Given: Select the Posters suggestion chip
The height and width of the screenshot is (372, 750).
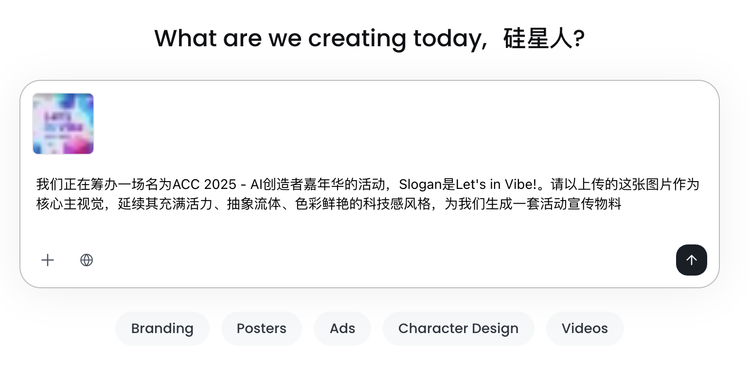Looking at the screenshot, I should pos(262,328).
